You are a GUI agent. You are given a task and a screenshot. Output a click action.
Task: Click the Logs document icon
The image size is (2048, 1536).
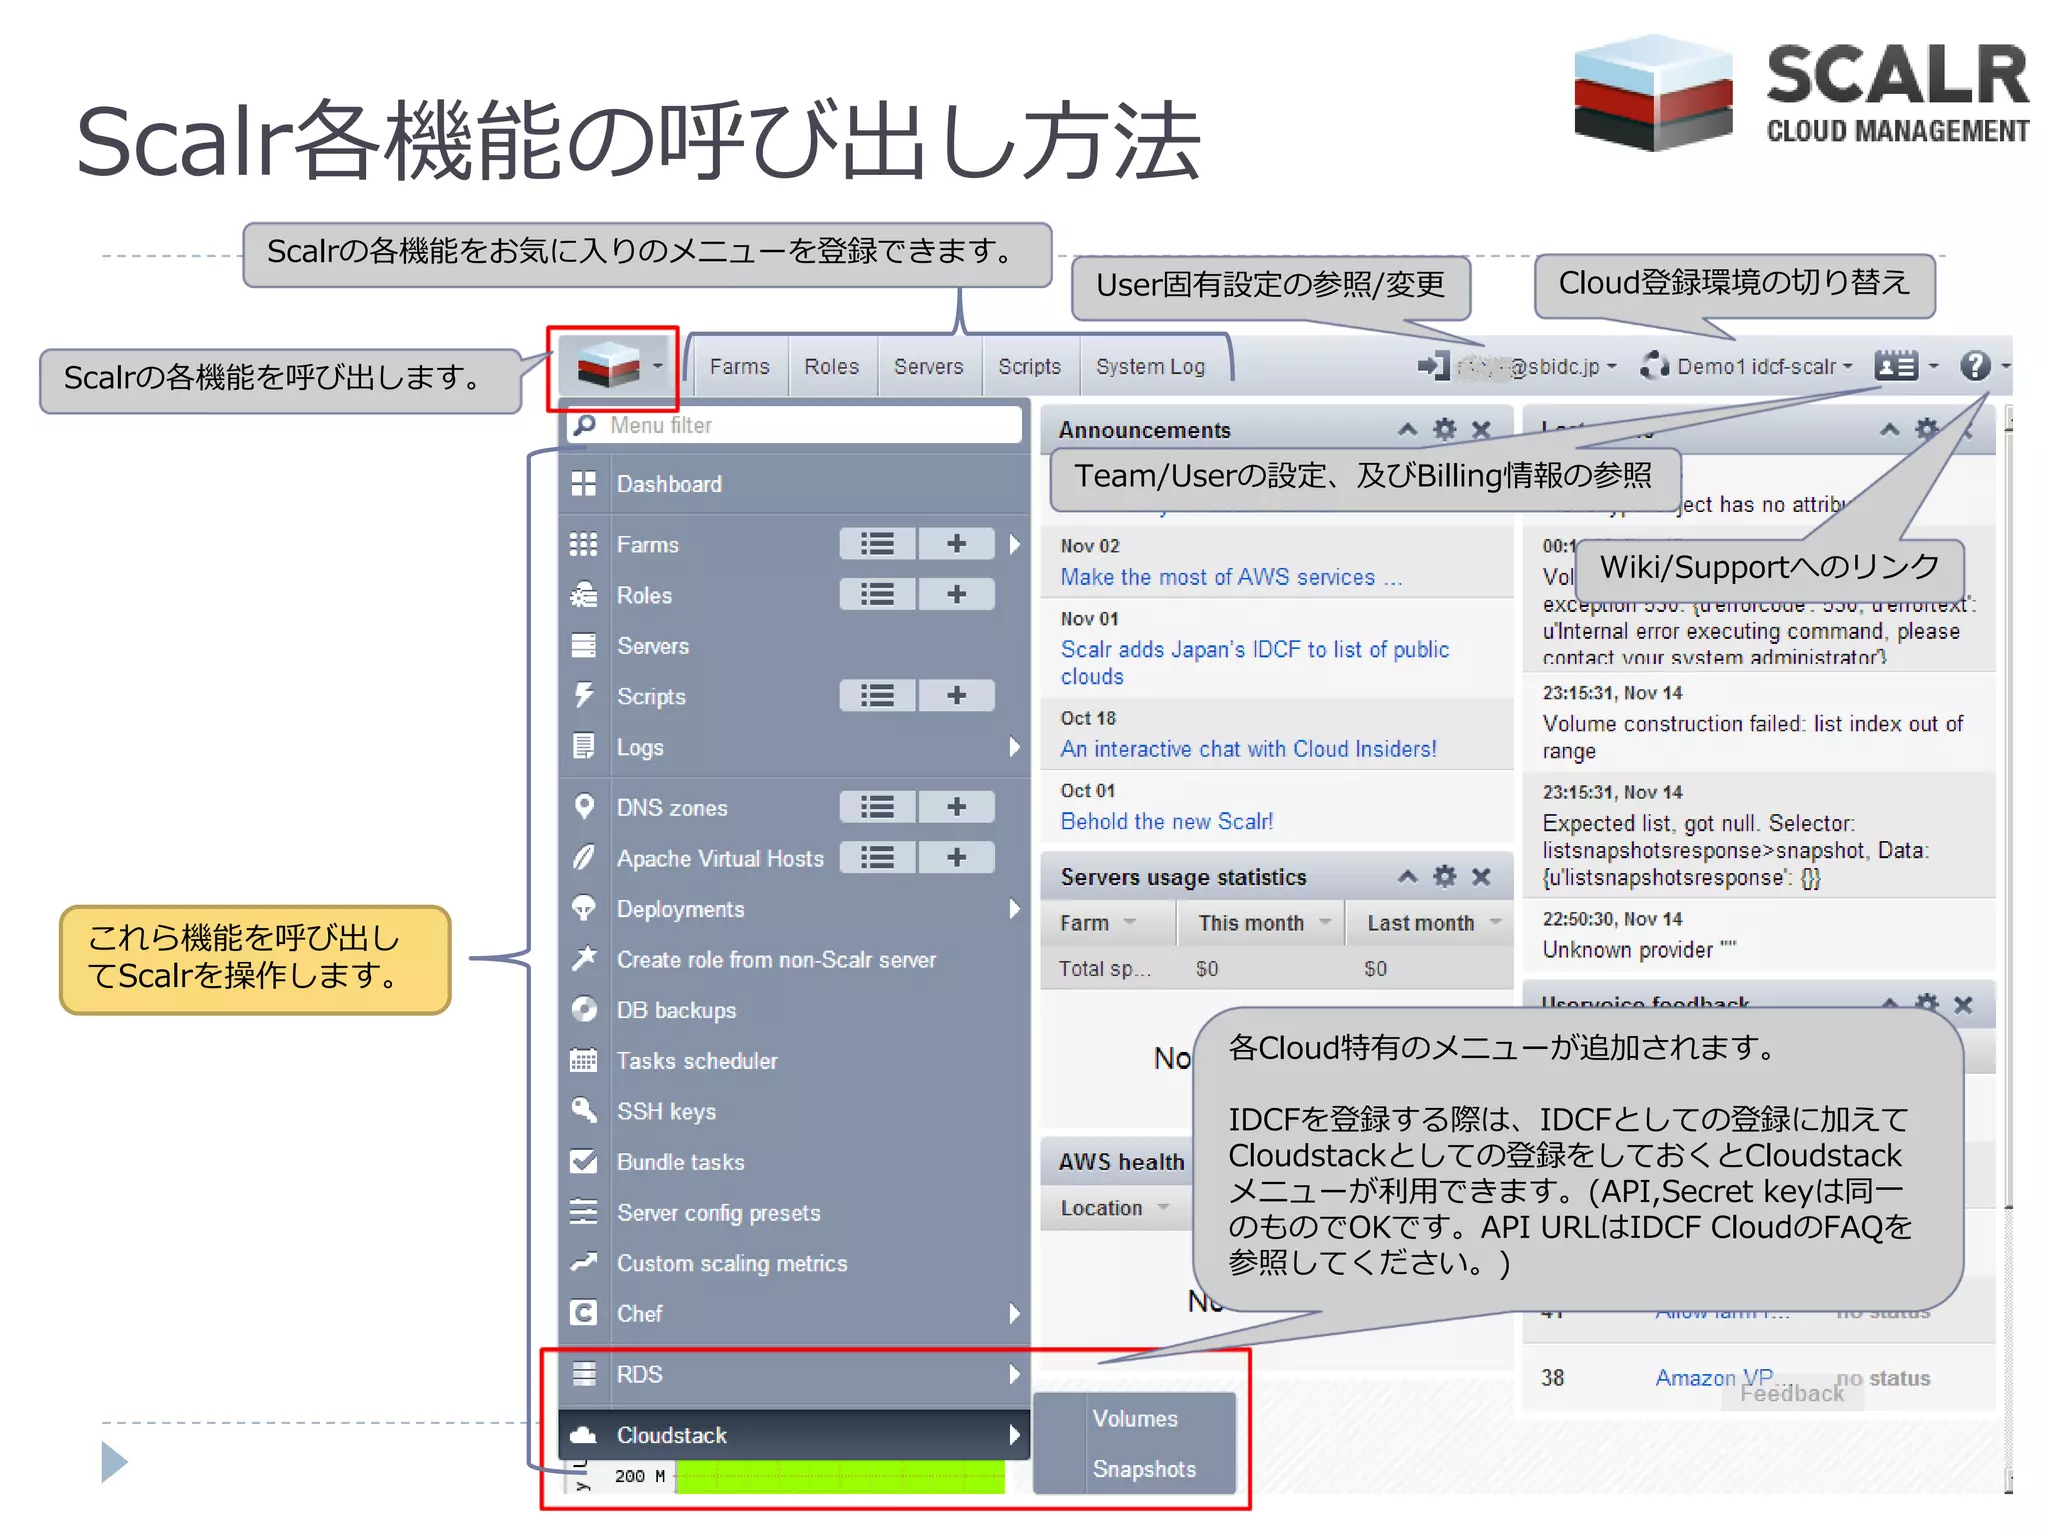[x=584, y=747]
